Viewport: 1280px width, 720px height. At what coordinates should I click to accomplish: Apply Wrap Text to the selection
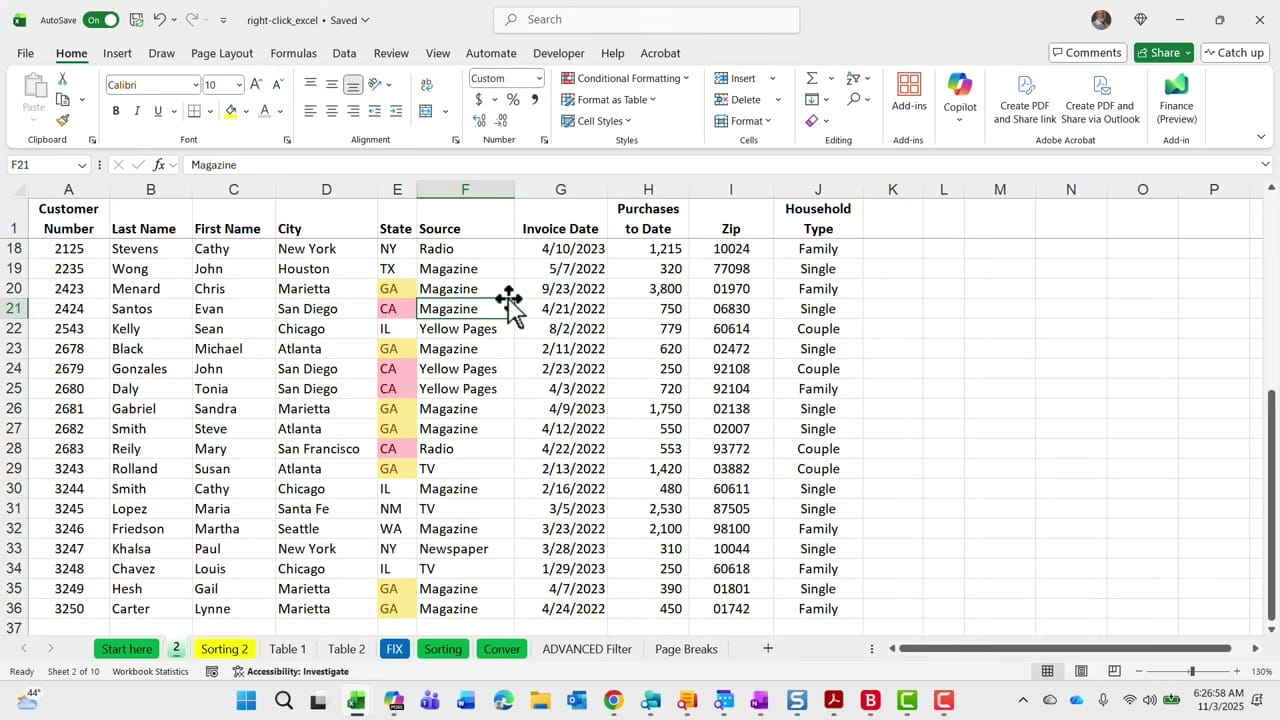425,84
